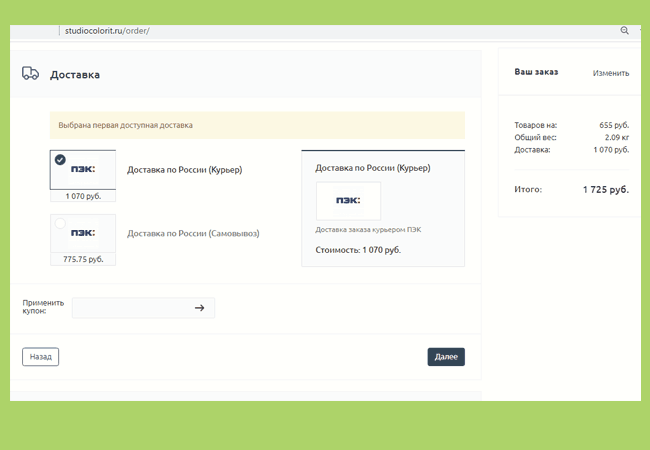Select the self-pickup delivery radio button
This screenshot has height=450, width=650.
tap(60, 223)
